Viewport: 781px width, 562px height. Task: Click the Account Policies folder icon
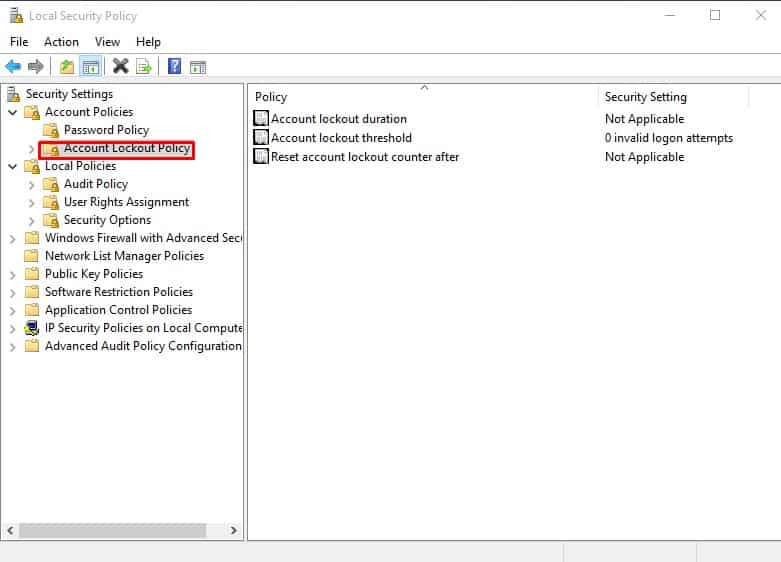[32, 112]
